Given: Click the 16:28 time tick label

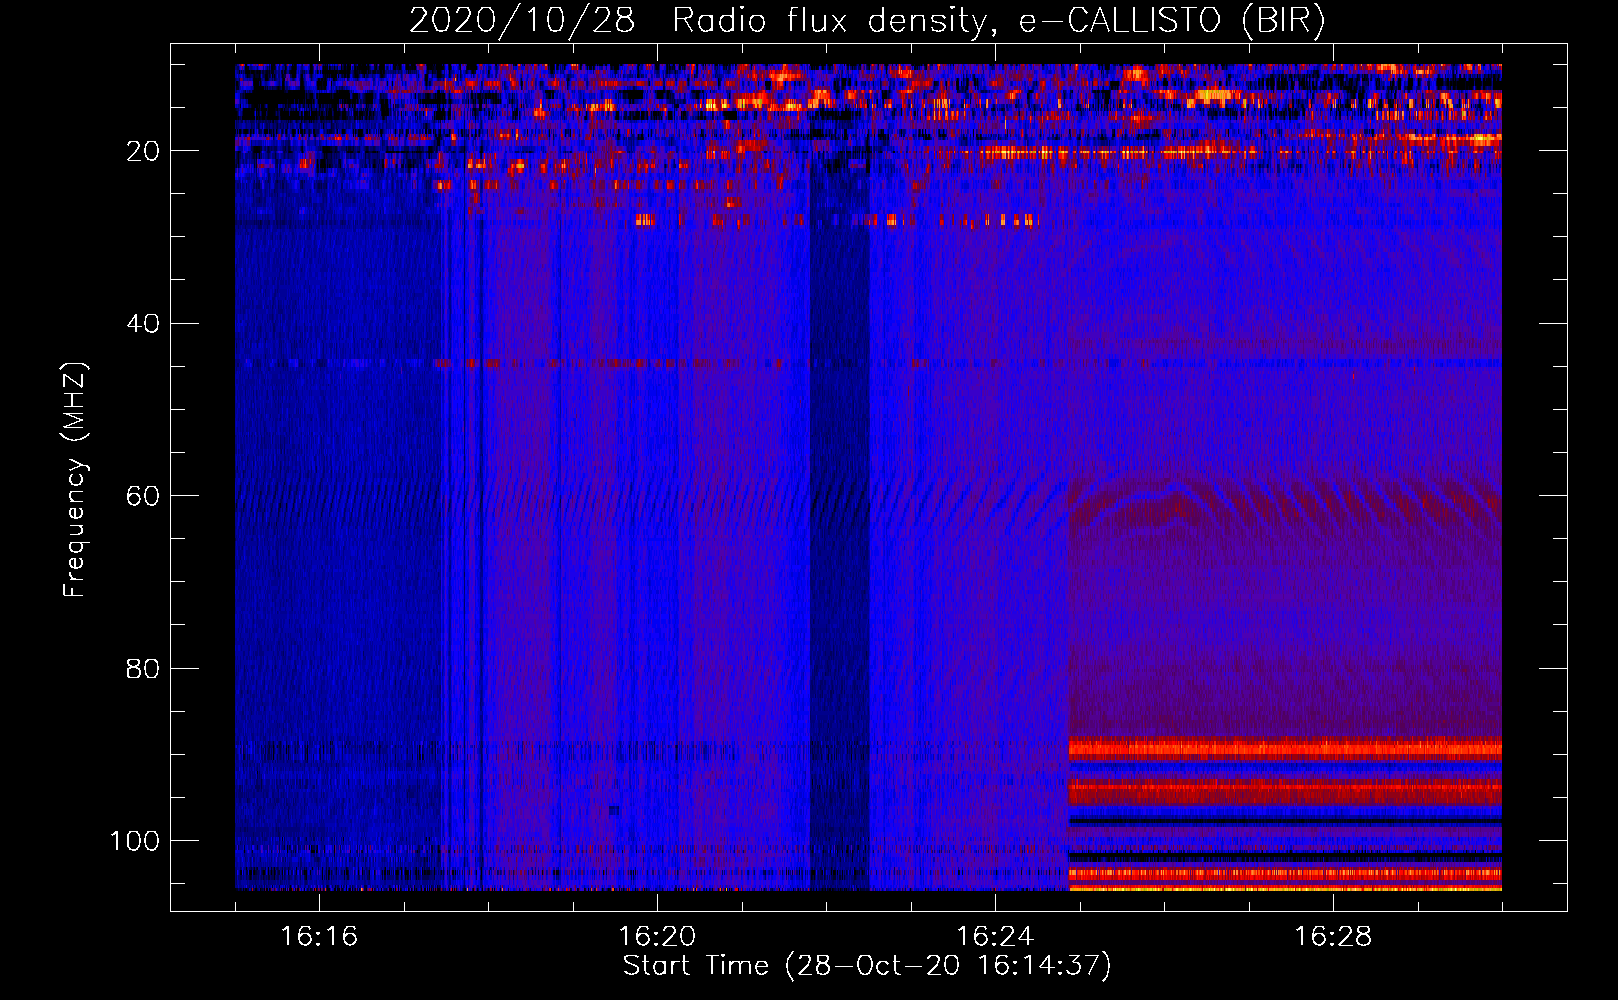Looking at the screenshot, I should click(x=1333, y=936).
